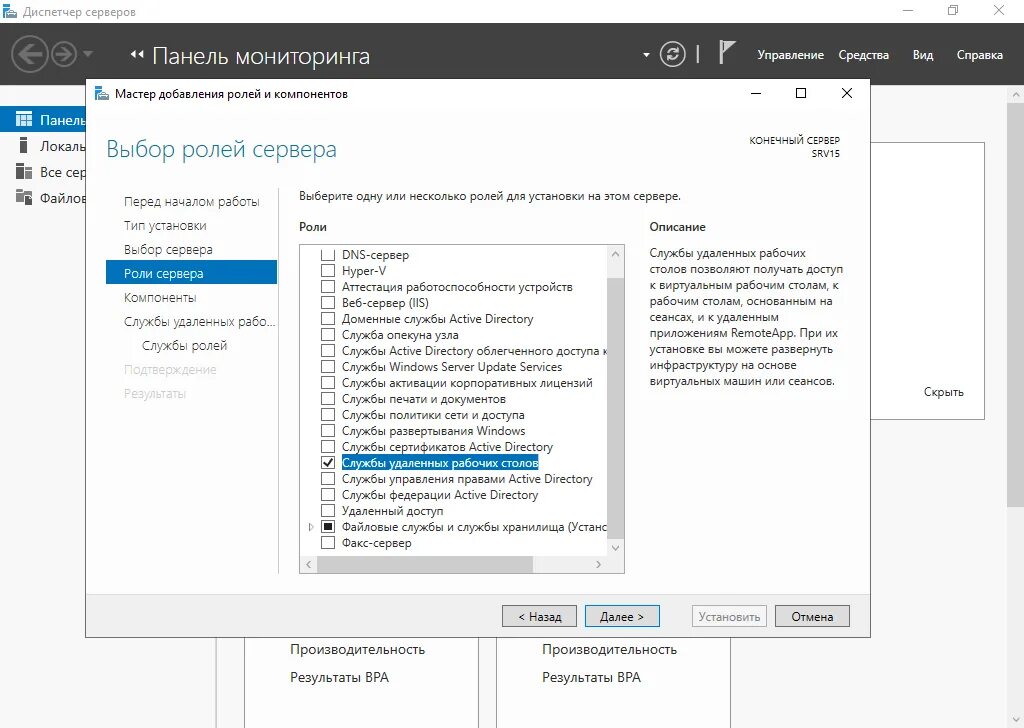Click the Далее button

[x=622, y=616]
